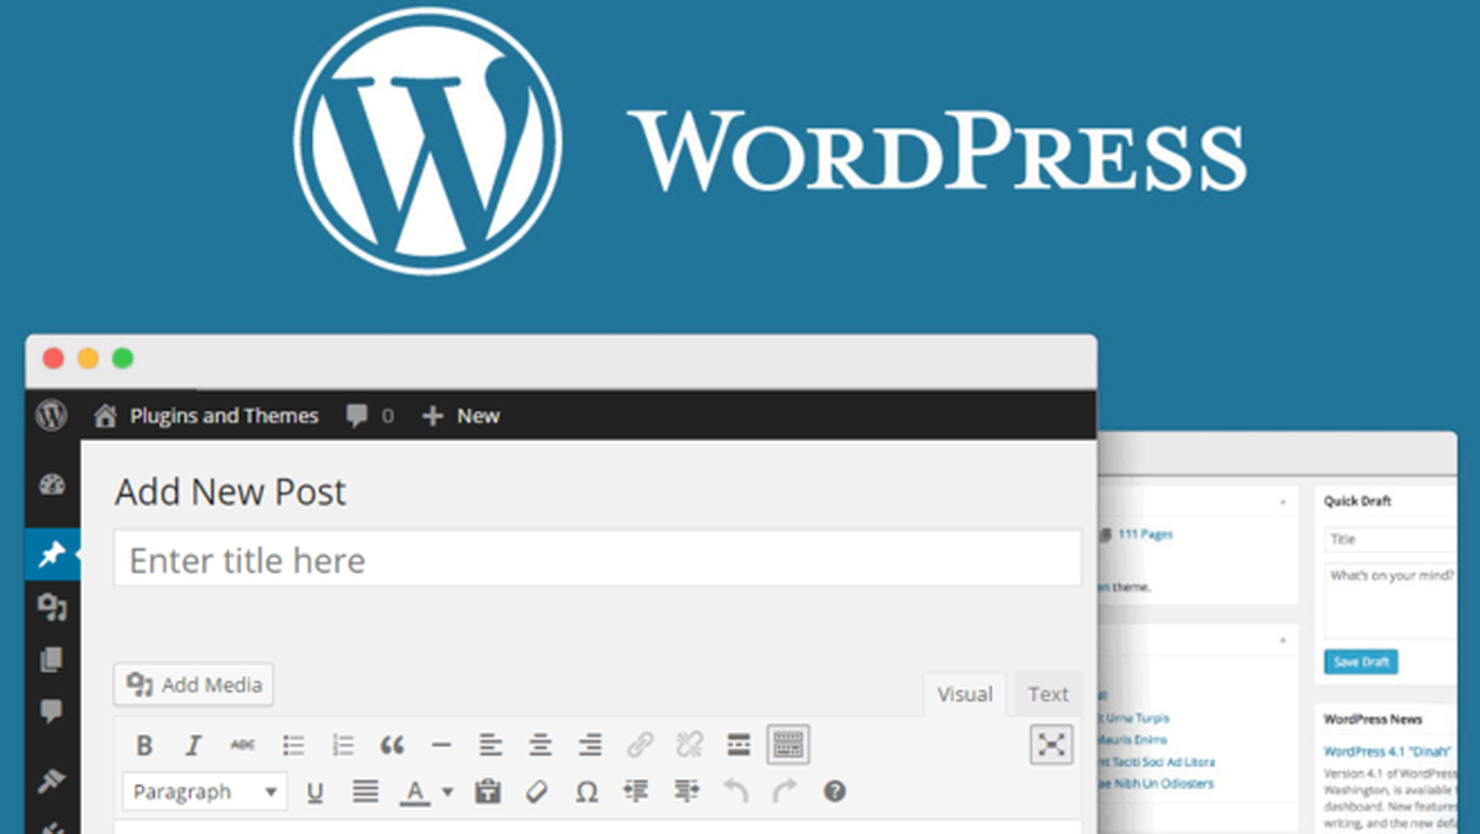Open the Dashboard gauge icon in the sidebar

pos(52,485)
